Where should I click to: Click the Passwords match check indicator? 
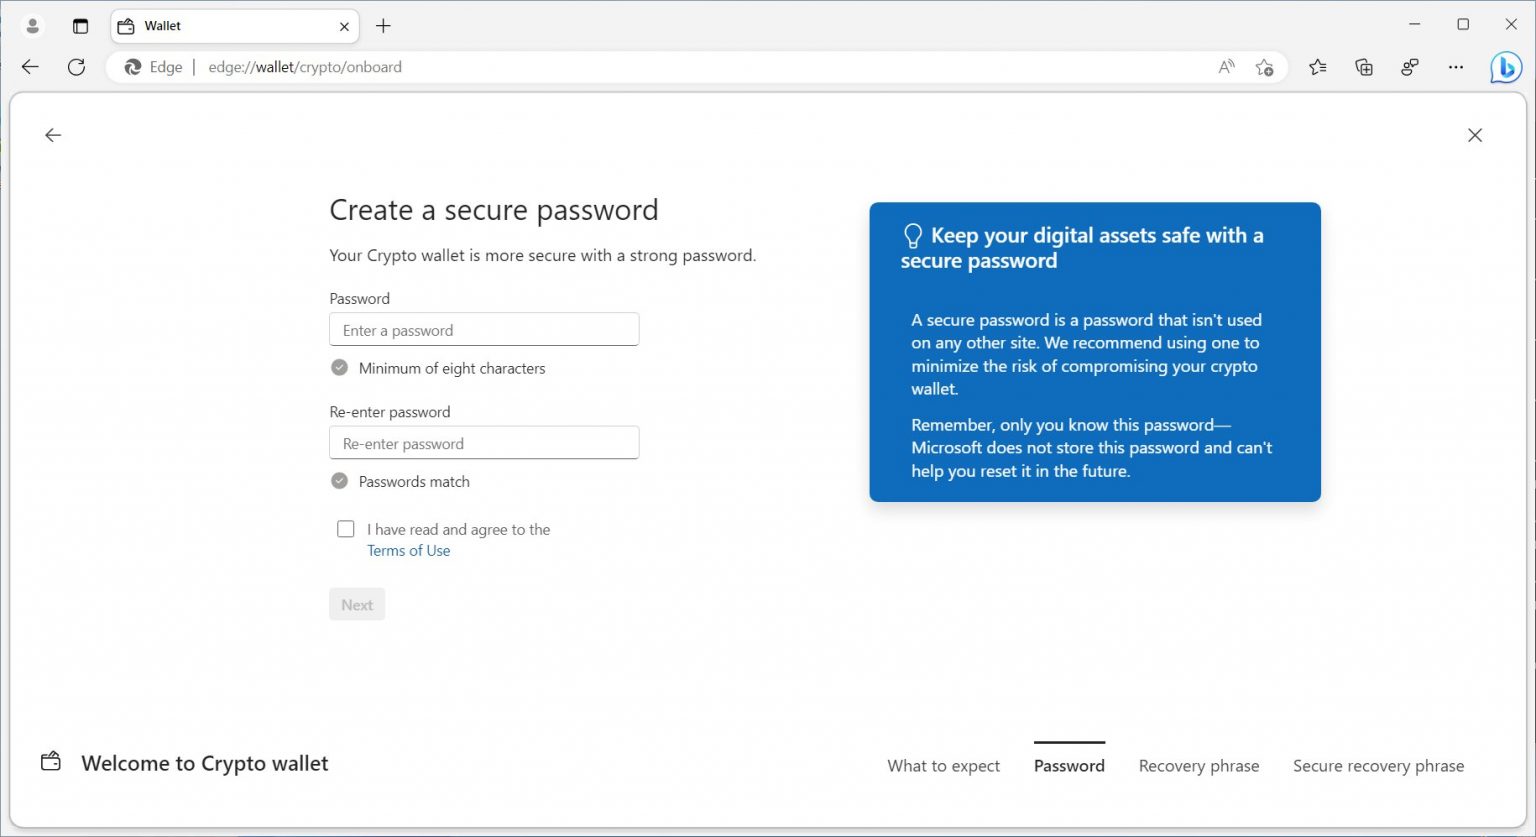click(x=339, y=480)
